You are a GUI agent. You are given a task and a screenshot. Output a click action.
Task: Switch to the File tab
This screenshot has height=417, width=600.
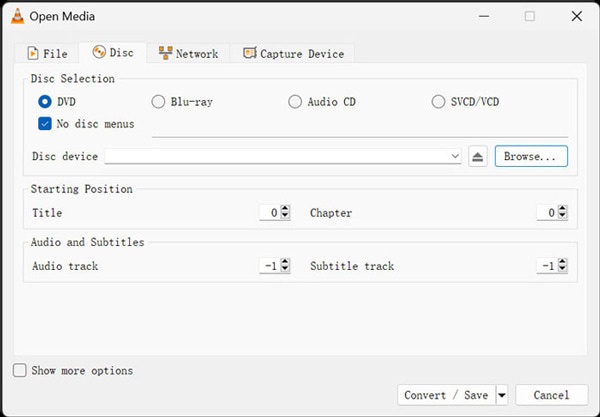pos(47,54)
